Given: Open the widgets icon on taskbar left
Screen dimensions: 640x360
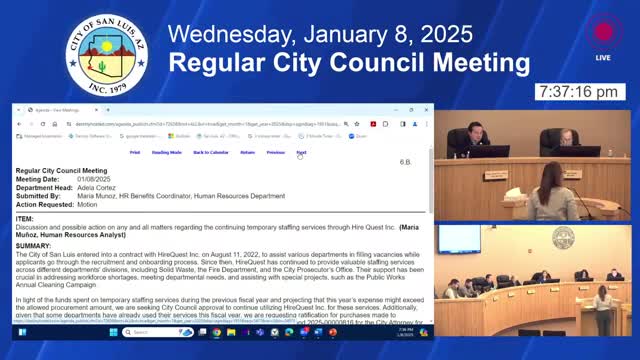Looking at the screenshot, I should coord(22,332).
